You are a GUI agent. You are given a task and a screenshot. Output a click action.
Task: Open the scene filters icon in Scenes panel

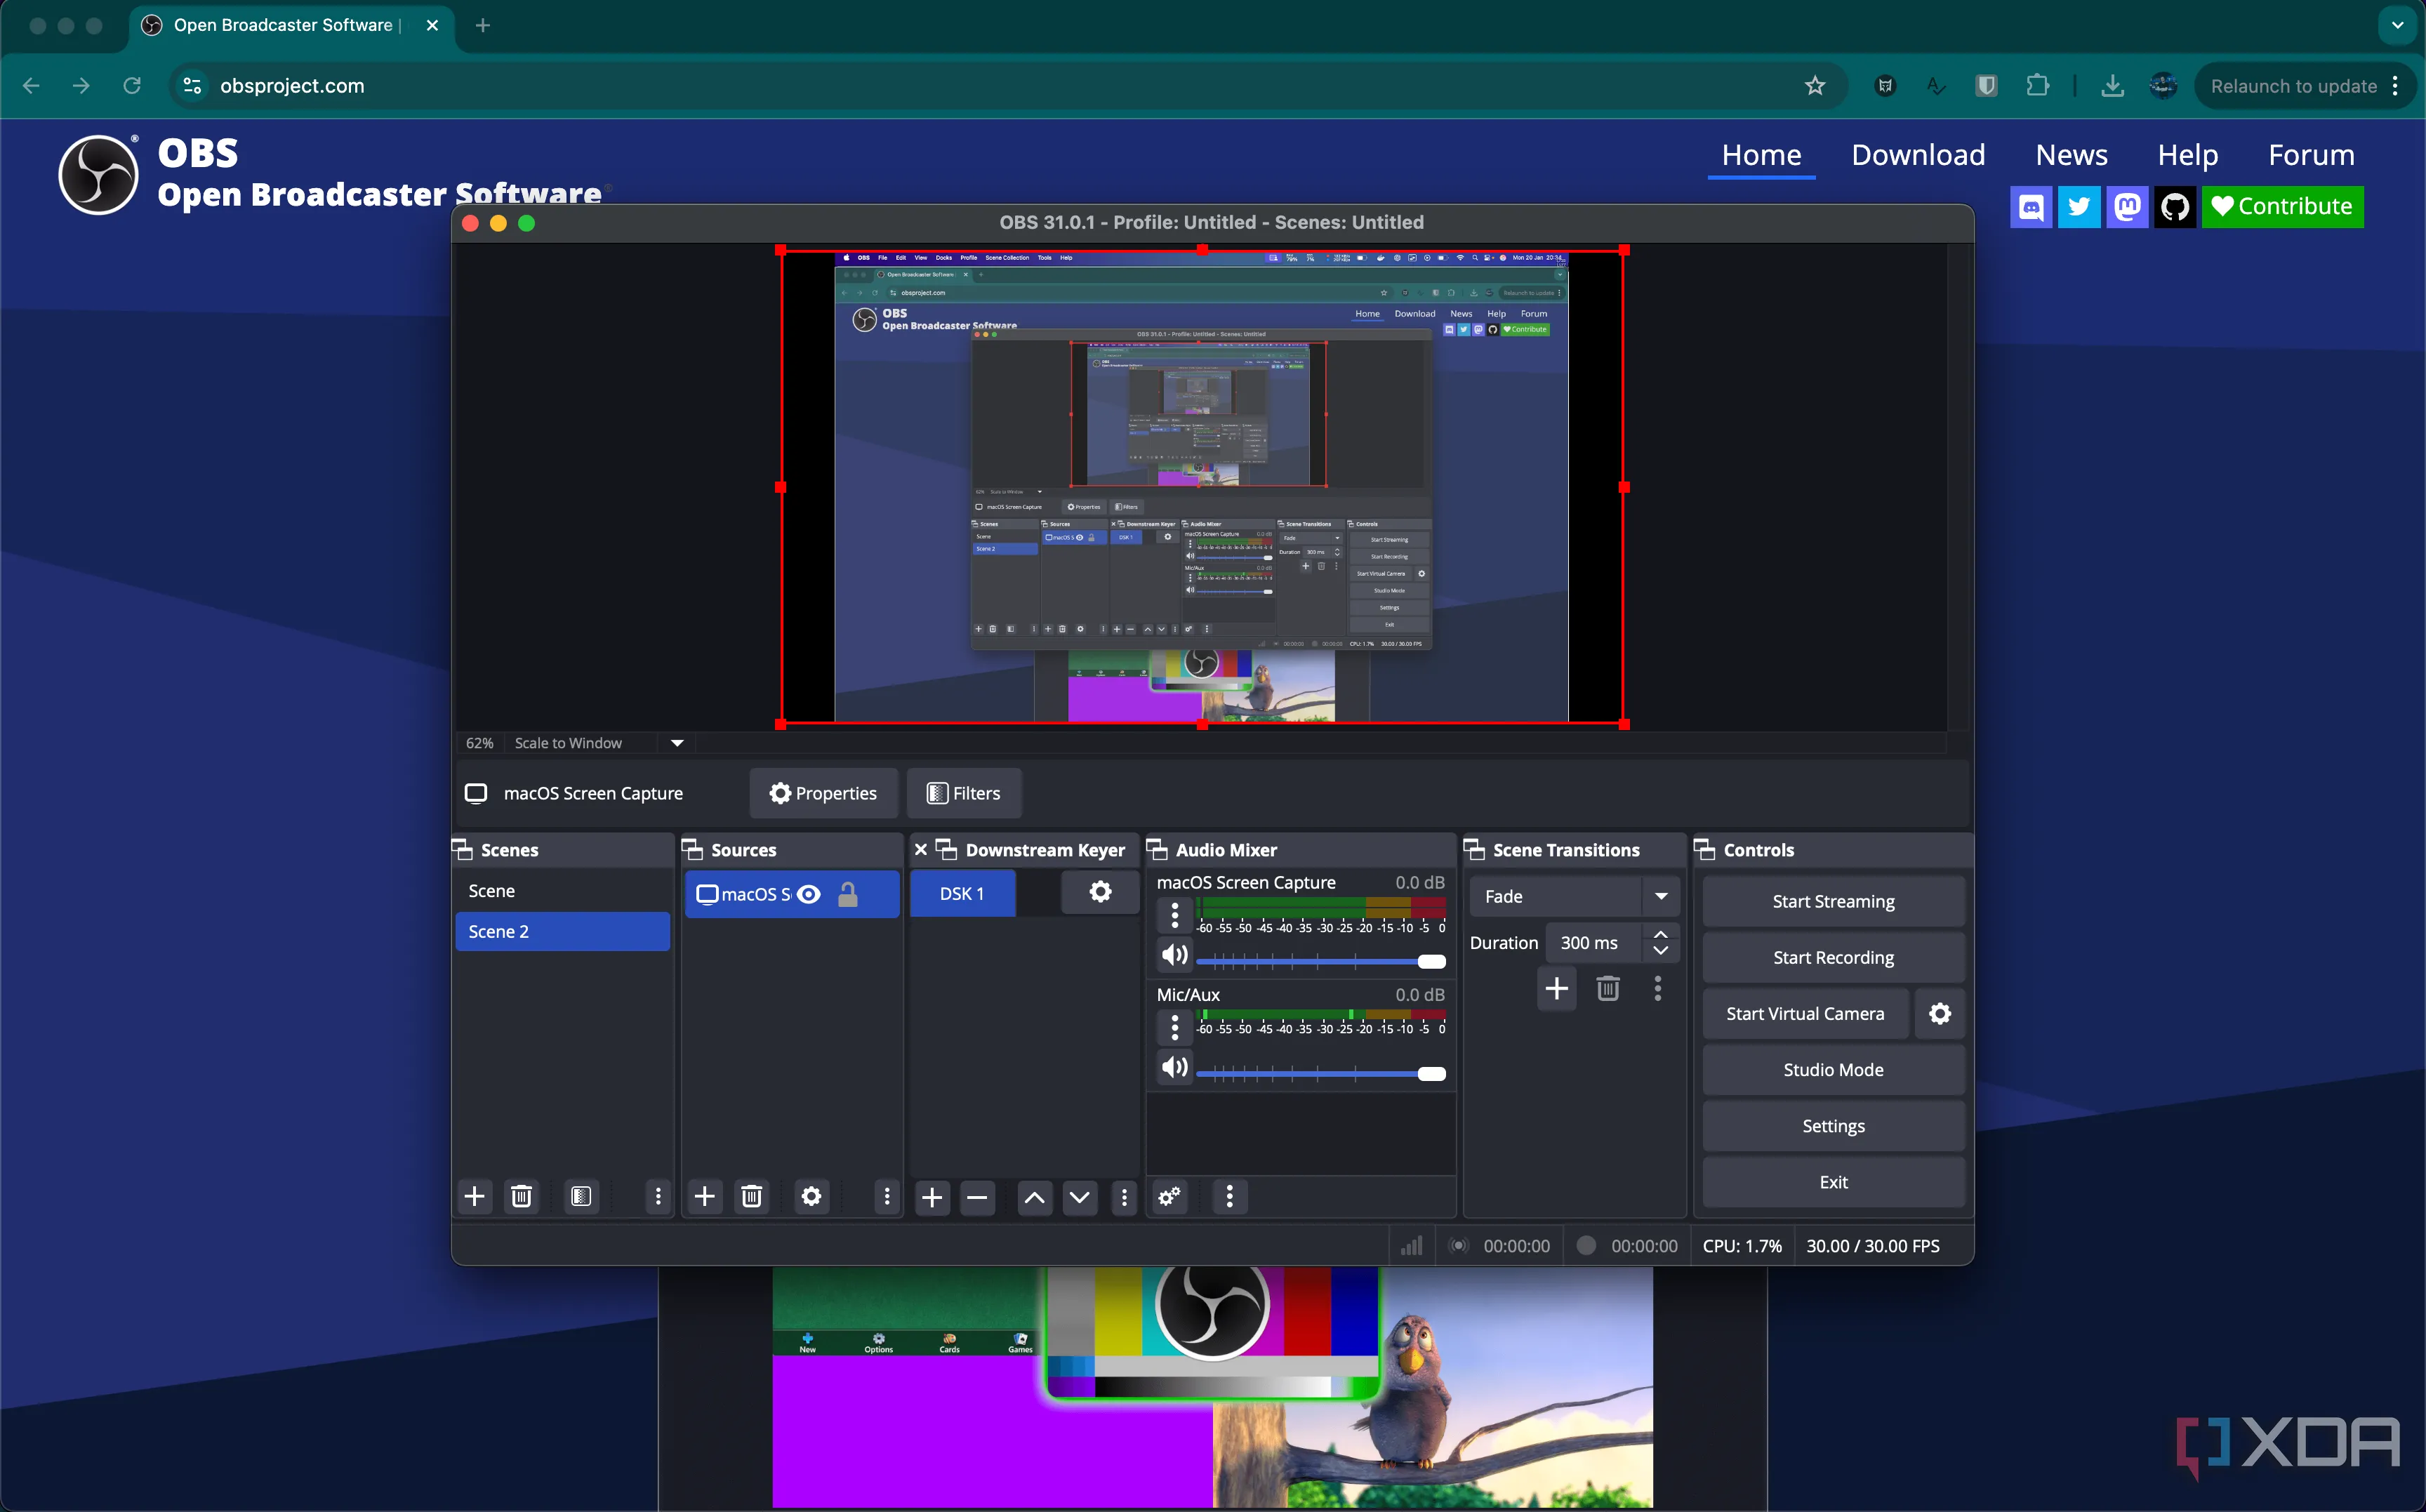point(580,1196)
